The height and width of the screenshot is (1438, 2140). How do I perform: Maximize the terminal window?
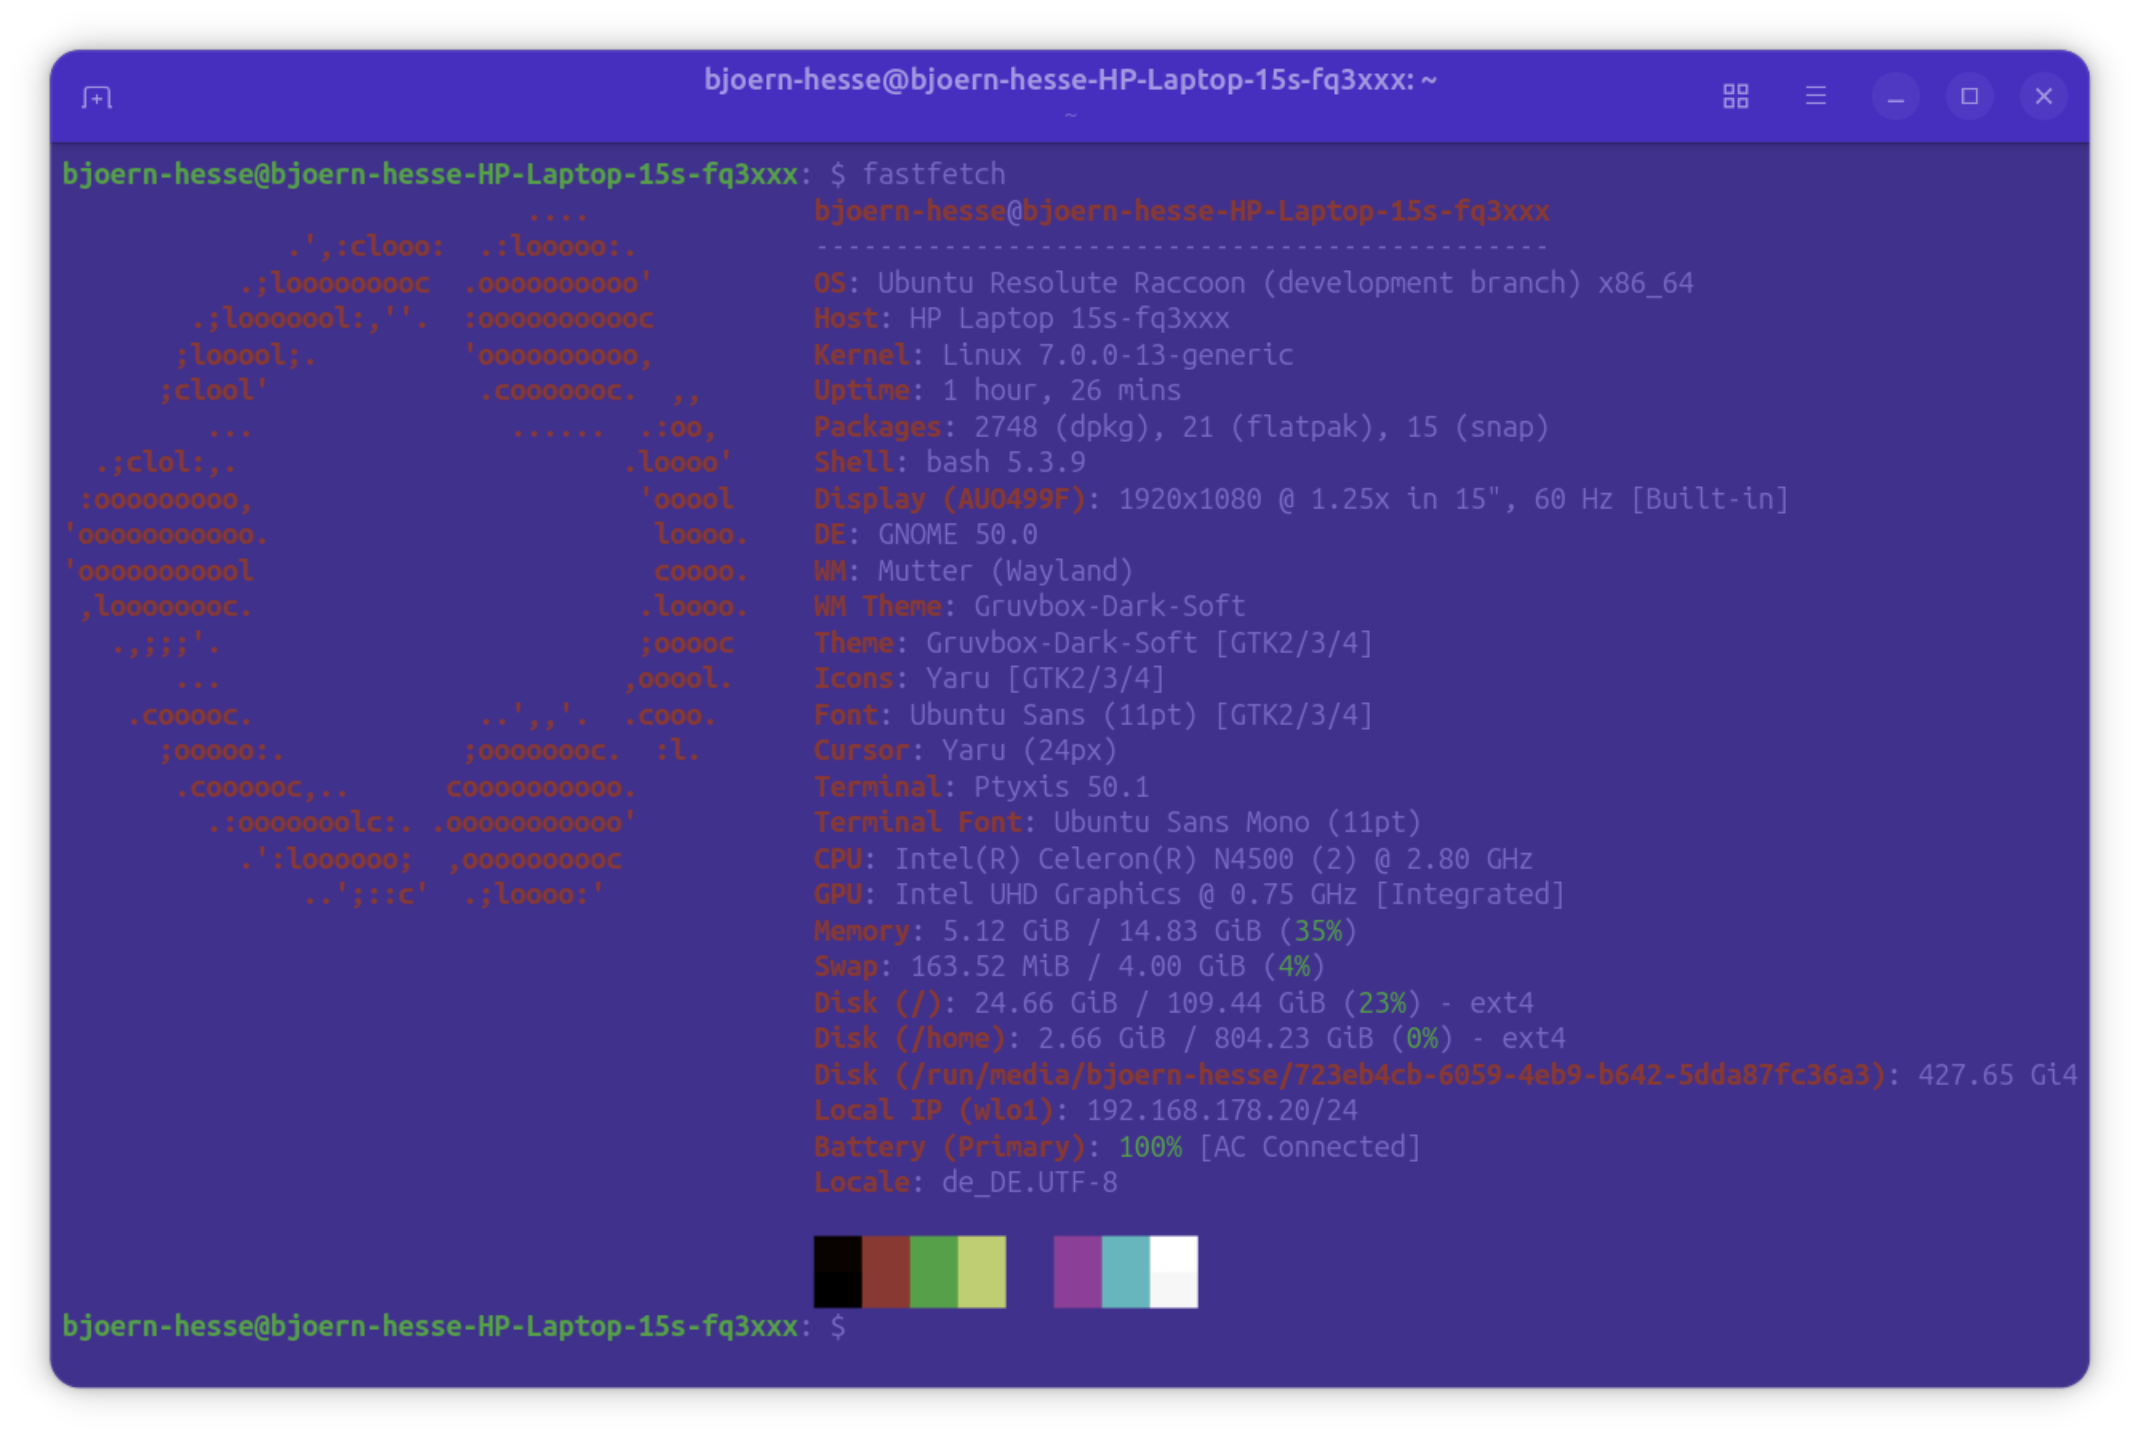(x=1969, y=96)
